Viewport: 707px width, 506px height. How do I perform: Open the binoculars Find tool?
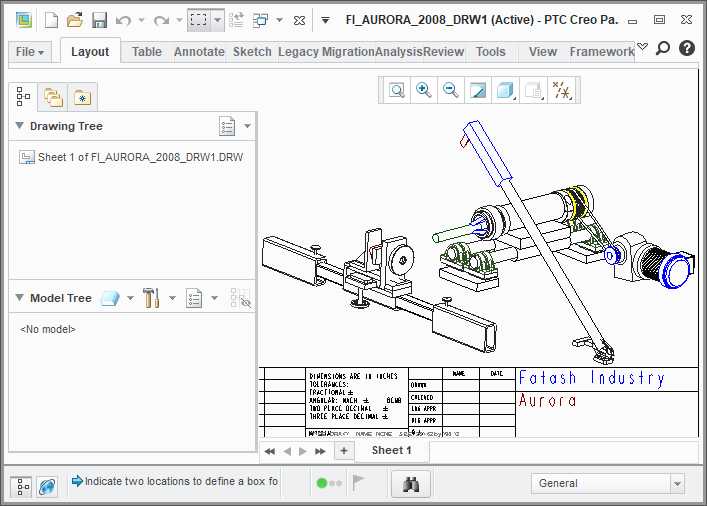411,484
